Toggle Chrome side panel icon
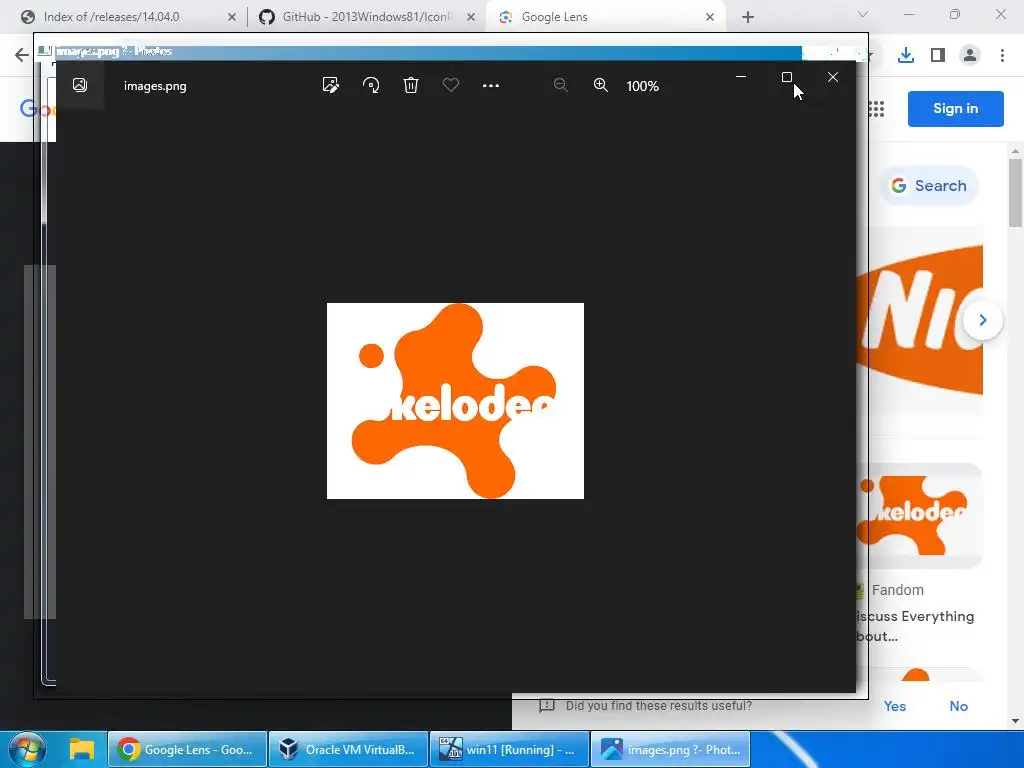Viewport: 1024px width, 768px height. tap(938, 56)
